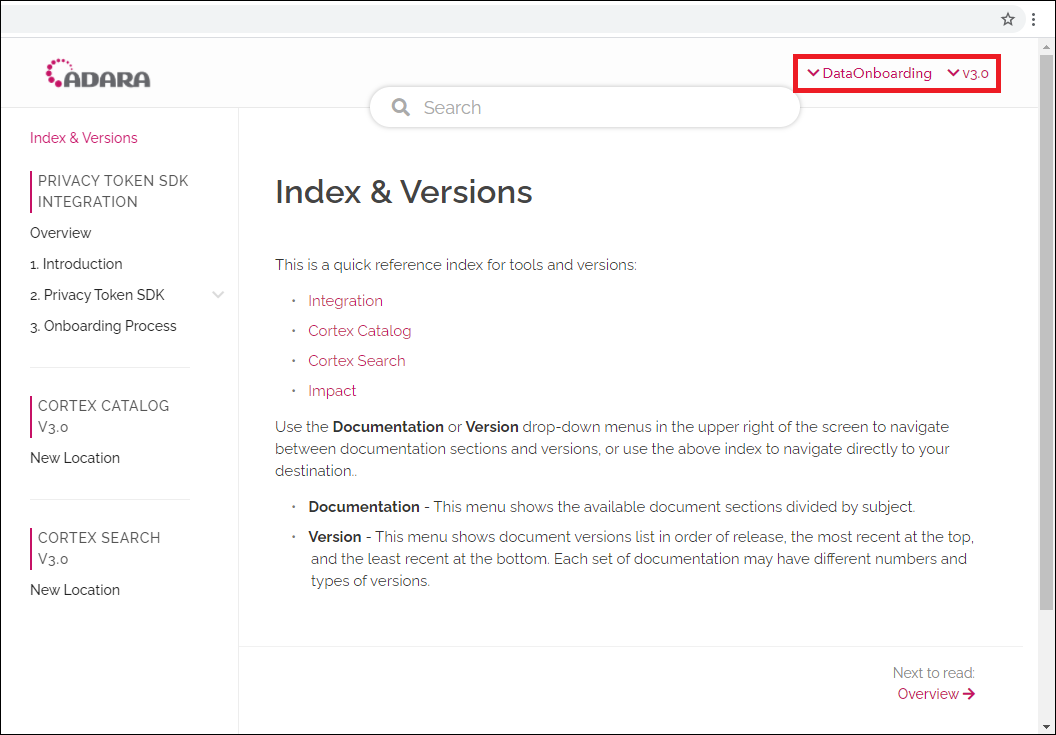This screenshot has height=735, width=1056.
Task: Click the Privacy Token SDK Integration heading
Action: [x=113, y=191]
